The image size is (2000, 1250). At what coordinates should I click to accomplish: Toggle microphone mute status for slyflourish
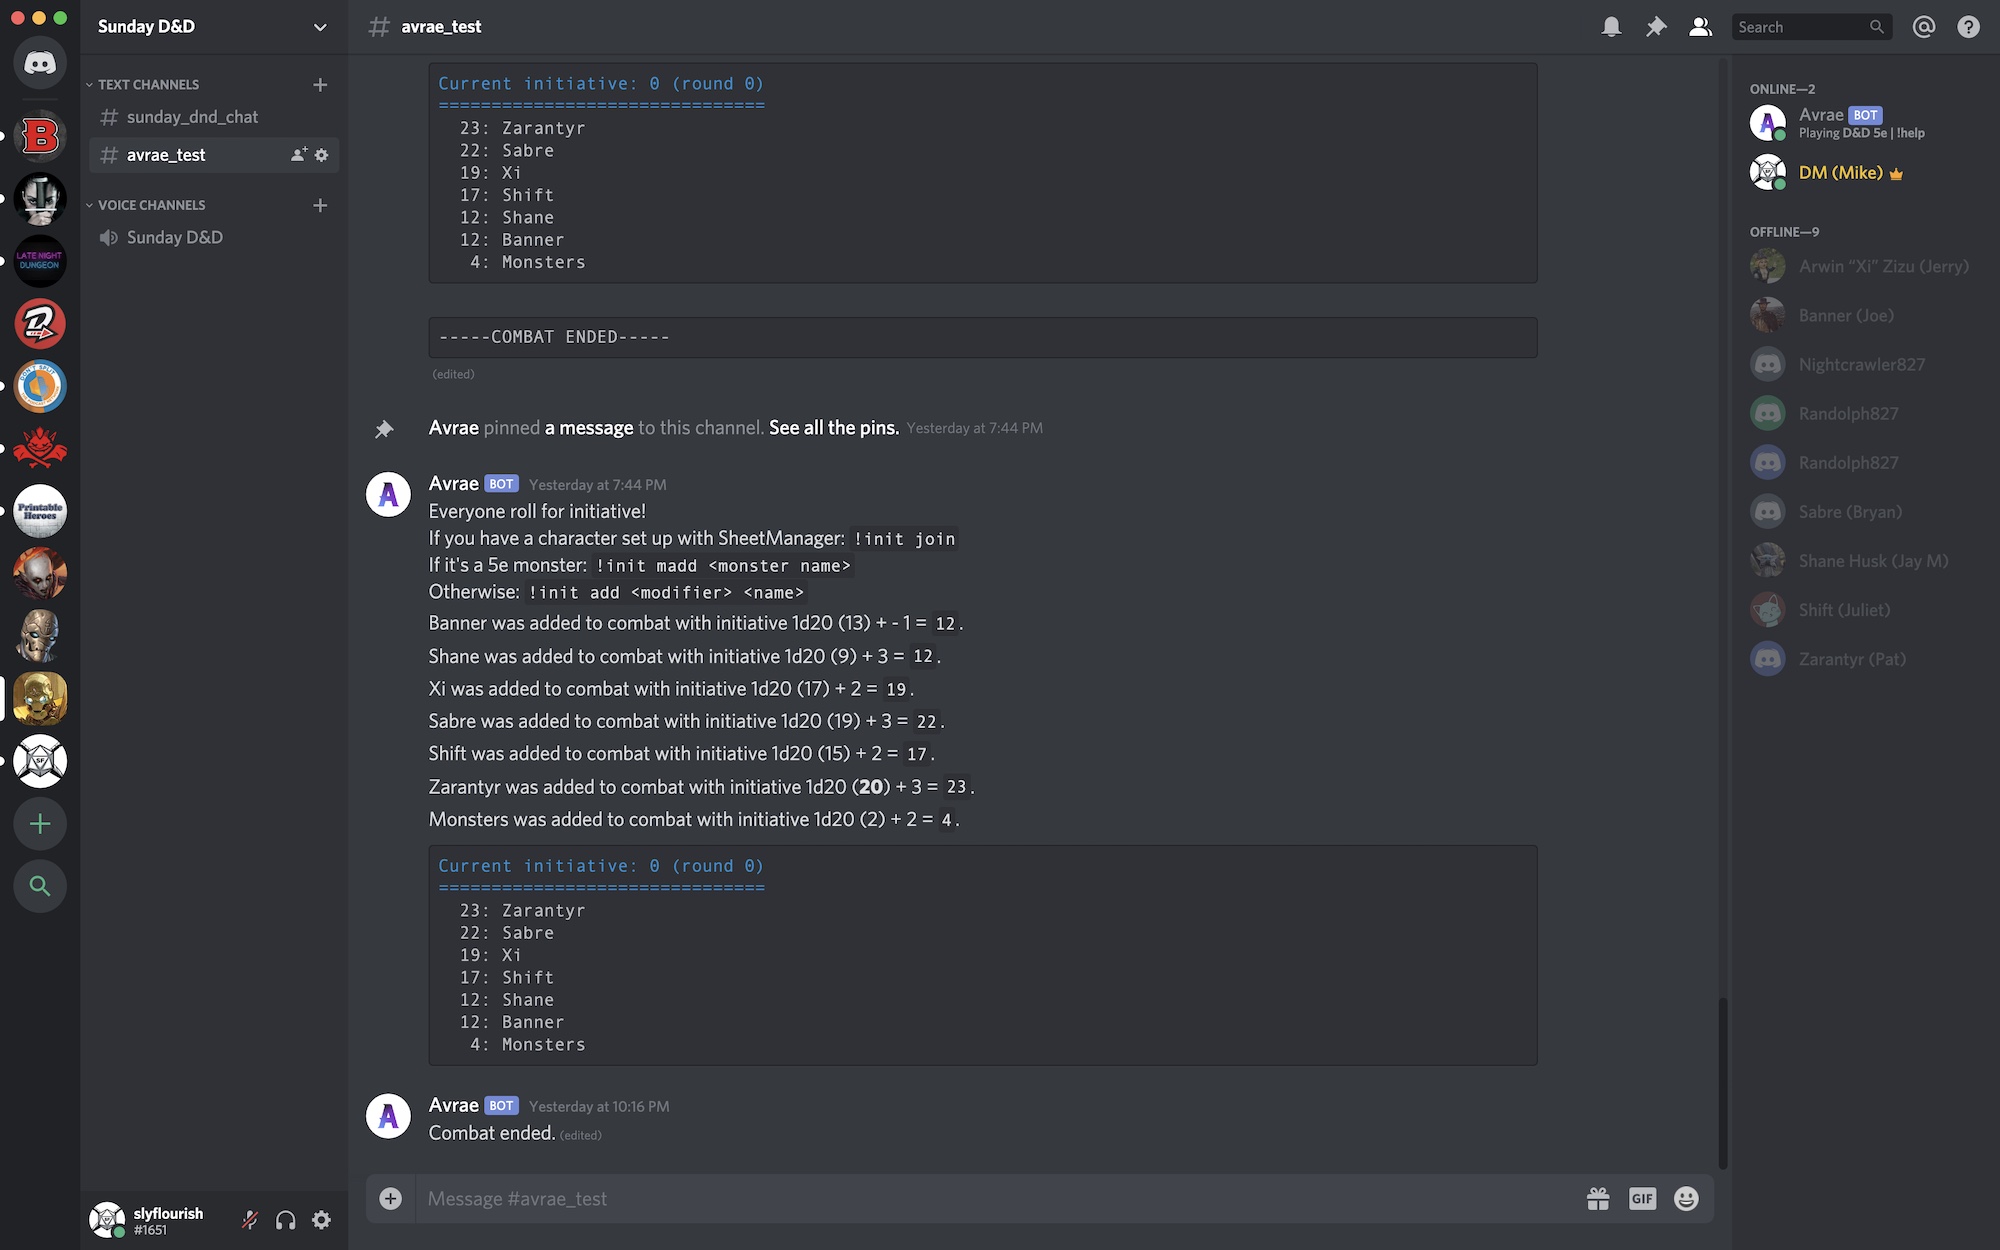click(x=248, y=1220)
